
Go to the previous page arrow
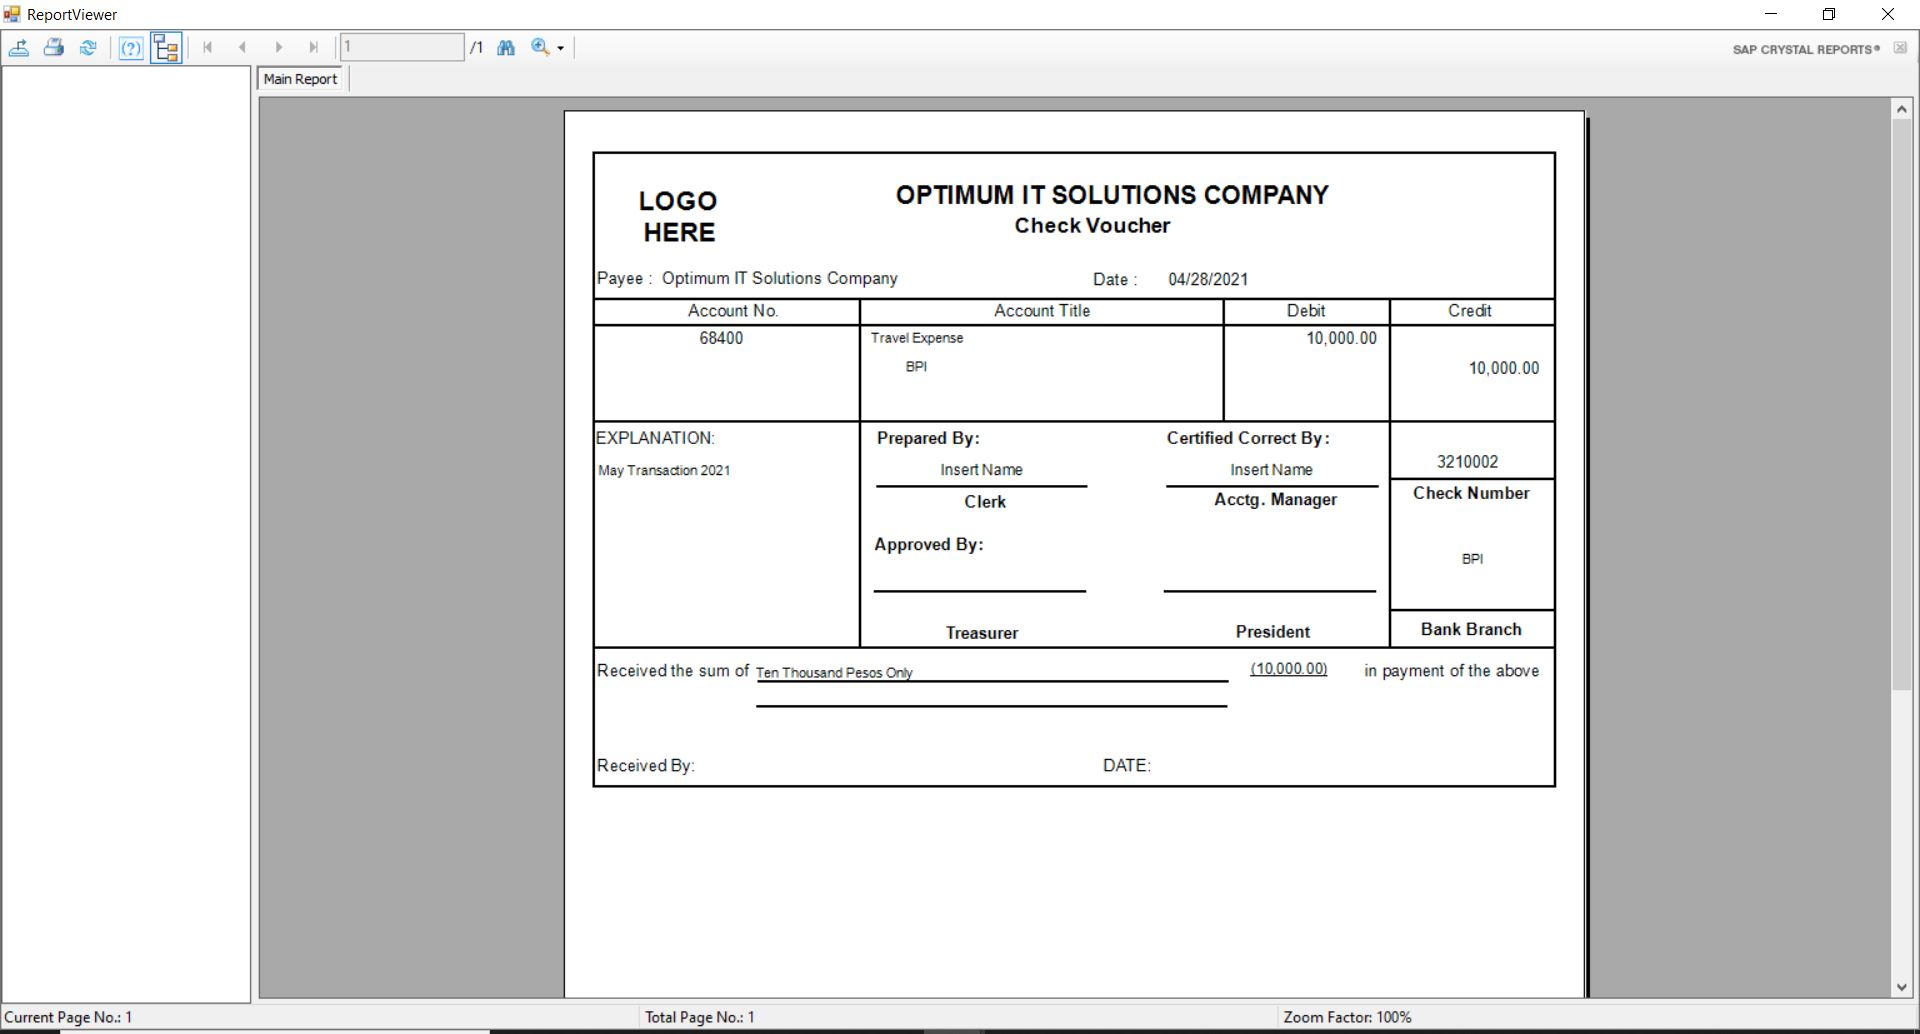click(x=242, y=47)
